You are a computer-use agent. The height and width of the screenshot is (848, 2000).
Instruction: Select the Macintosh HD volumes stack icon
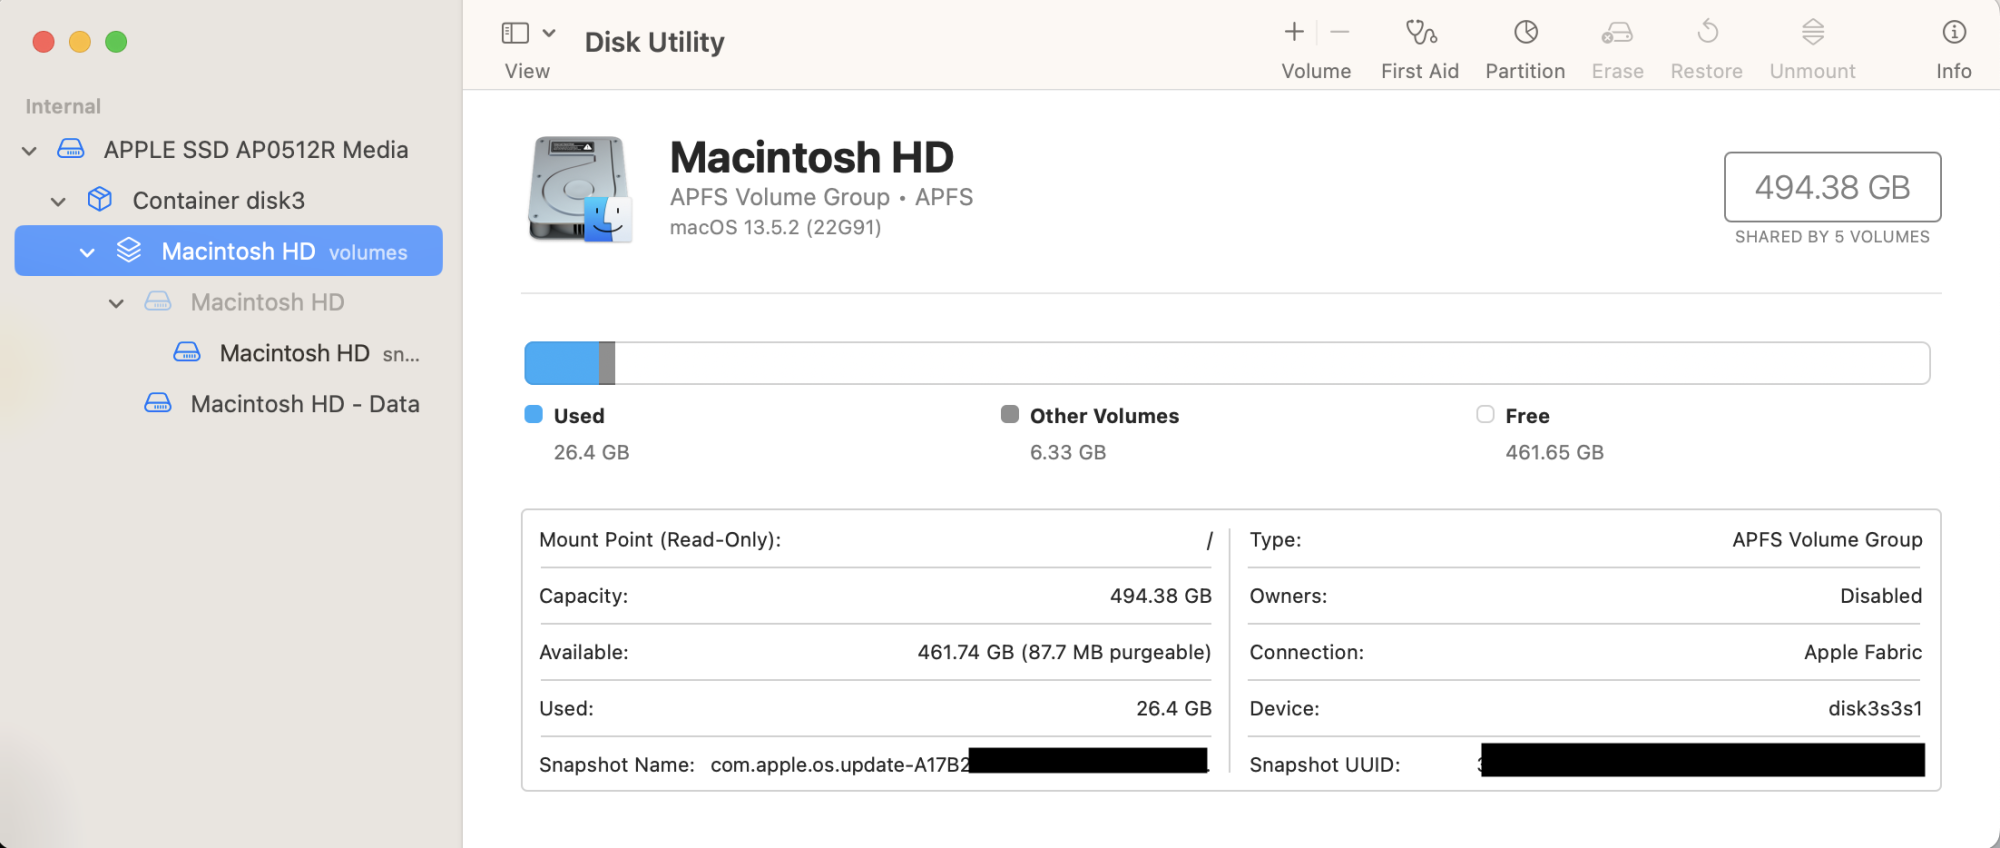click(129, 250)
